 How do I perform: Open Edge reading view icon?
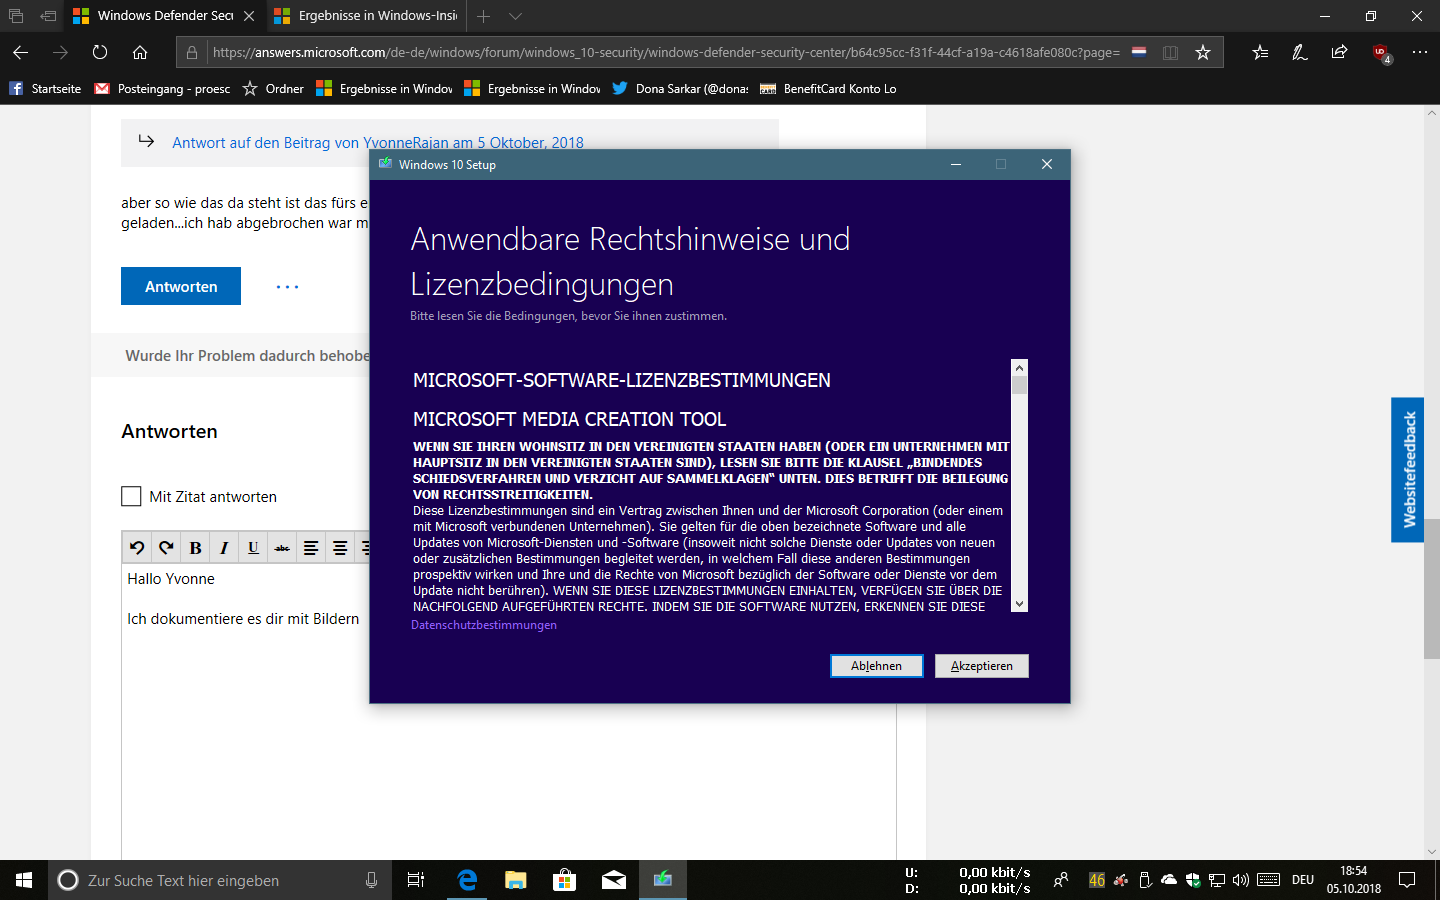1170,52
